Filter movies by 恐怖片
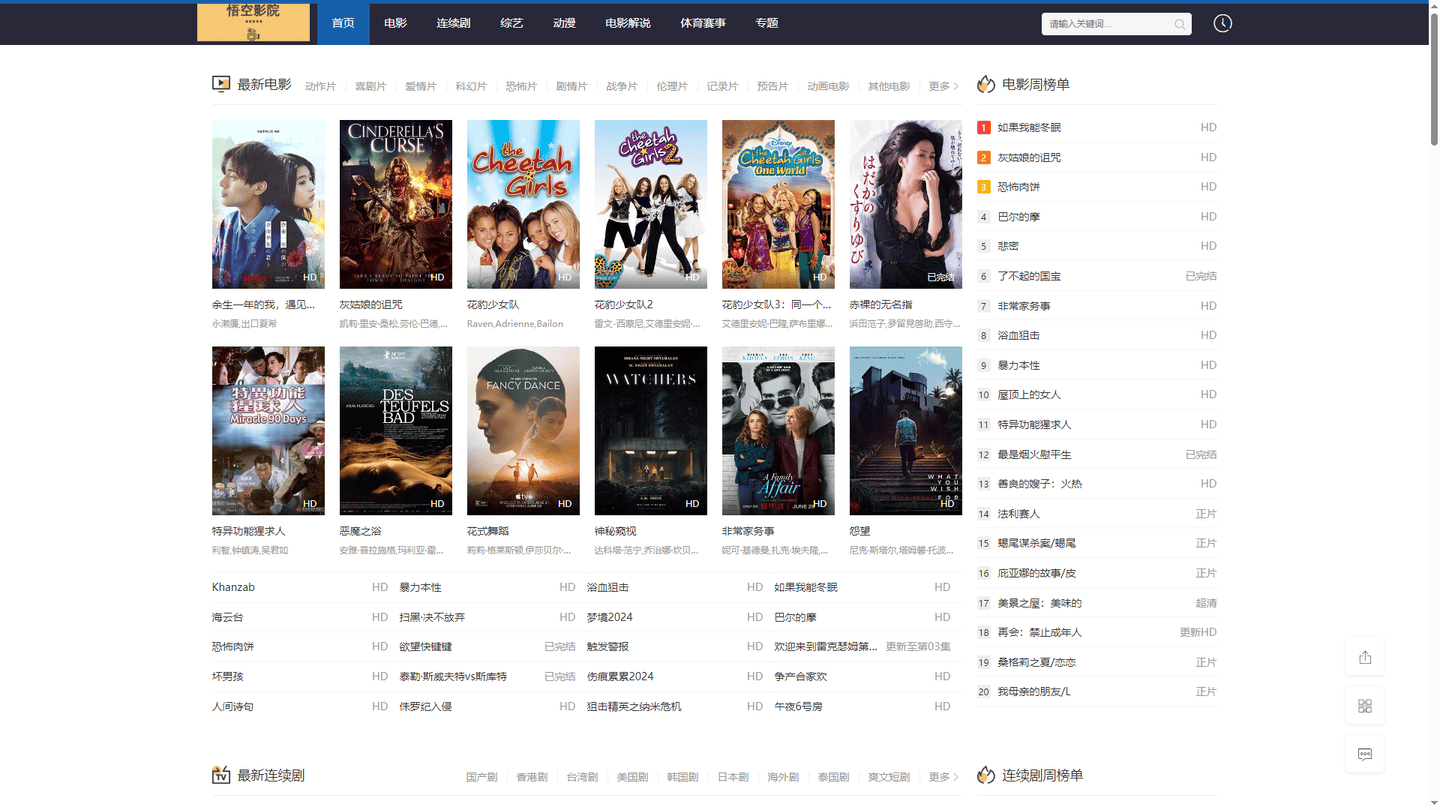 (521, 86)
